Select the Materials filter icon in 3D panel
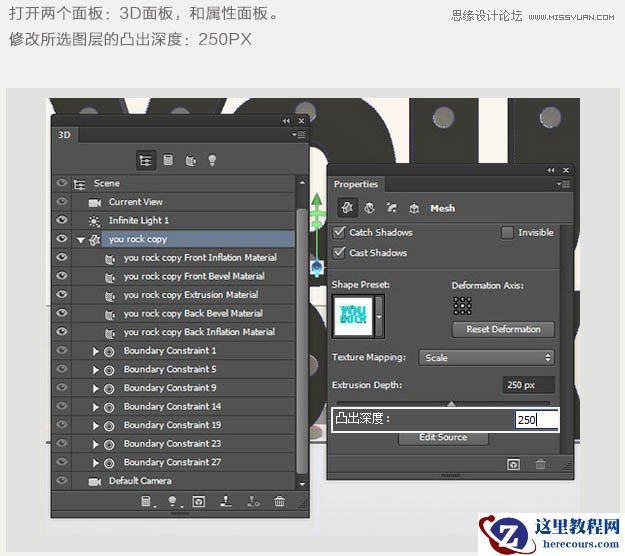The height and width of the screenshot is (556, 625). pyautogui.click(x=191, y=161)
